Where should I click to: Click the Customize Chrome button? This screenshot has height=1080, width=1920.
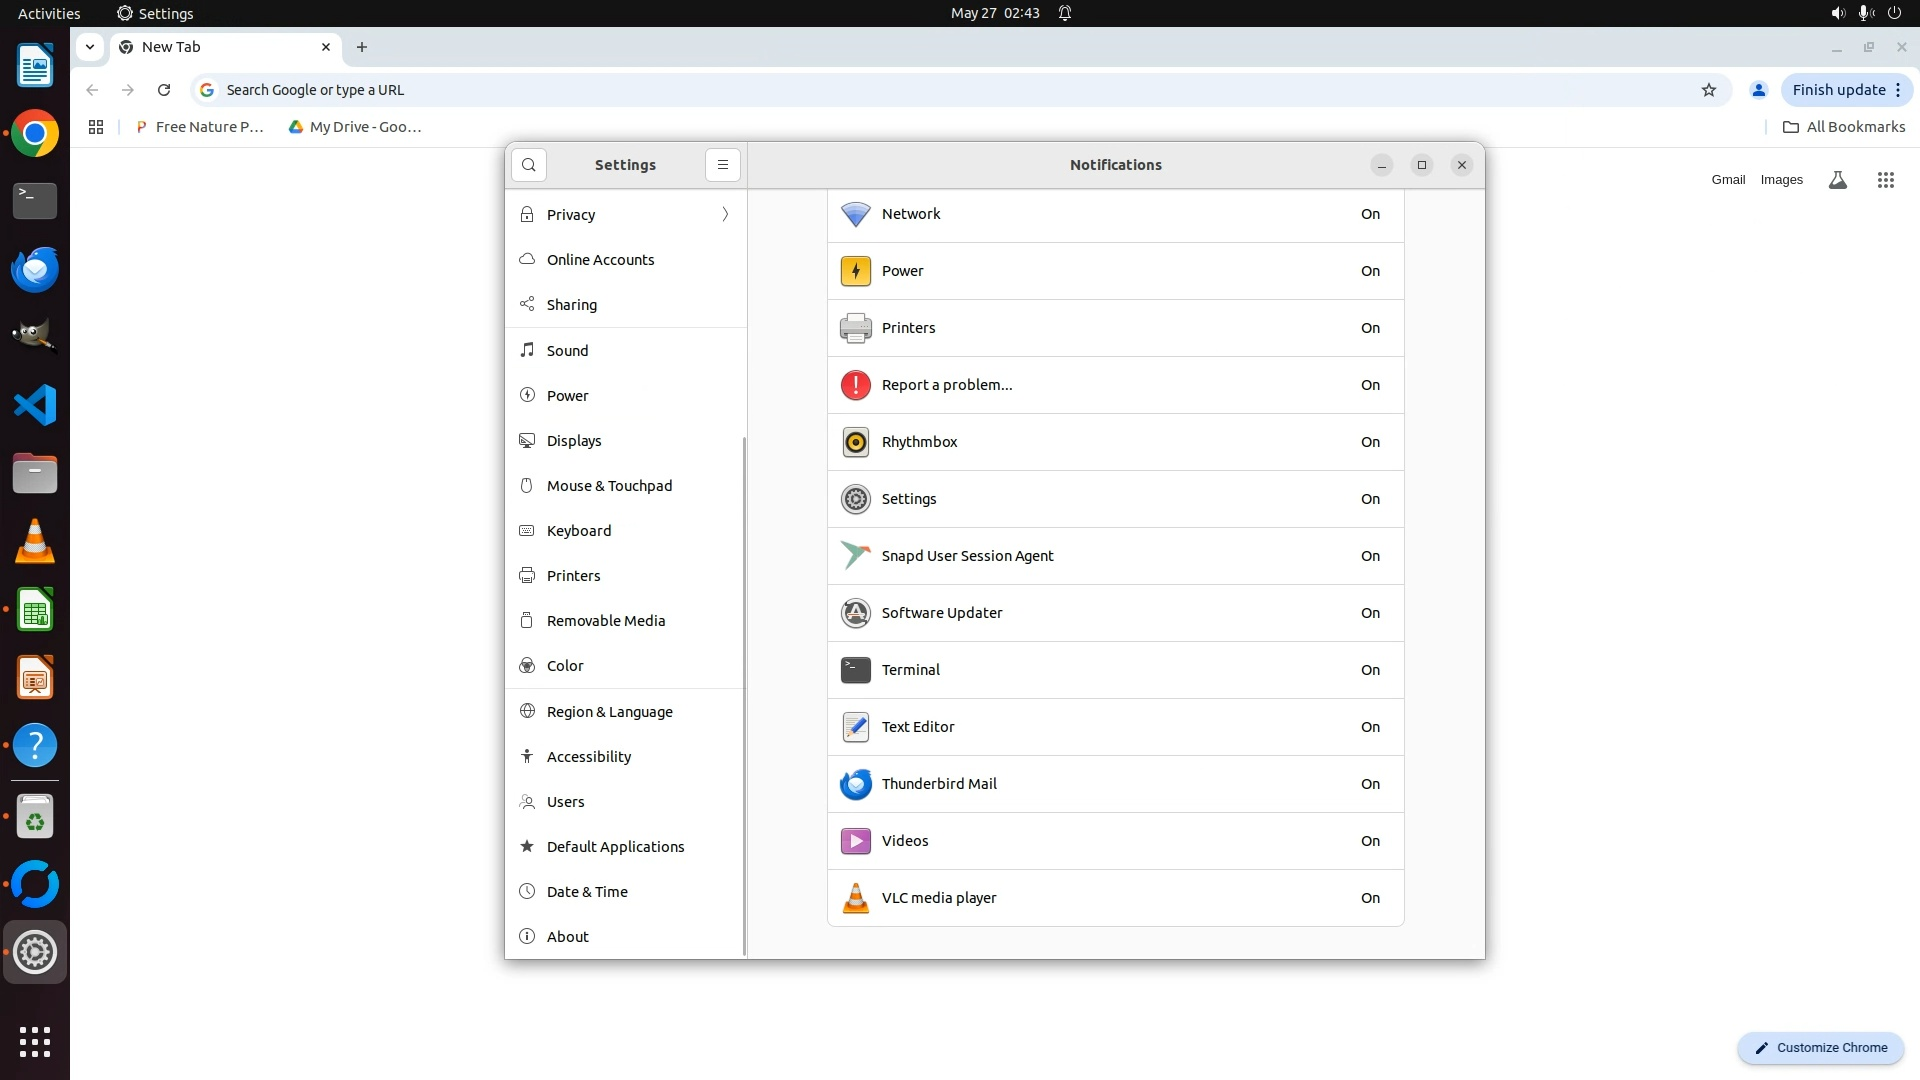coord(1820,1048)
